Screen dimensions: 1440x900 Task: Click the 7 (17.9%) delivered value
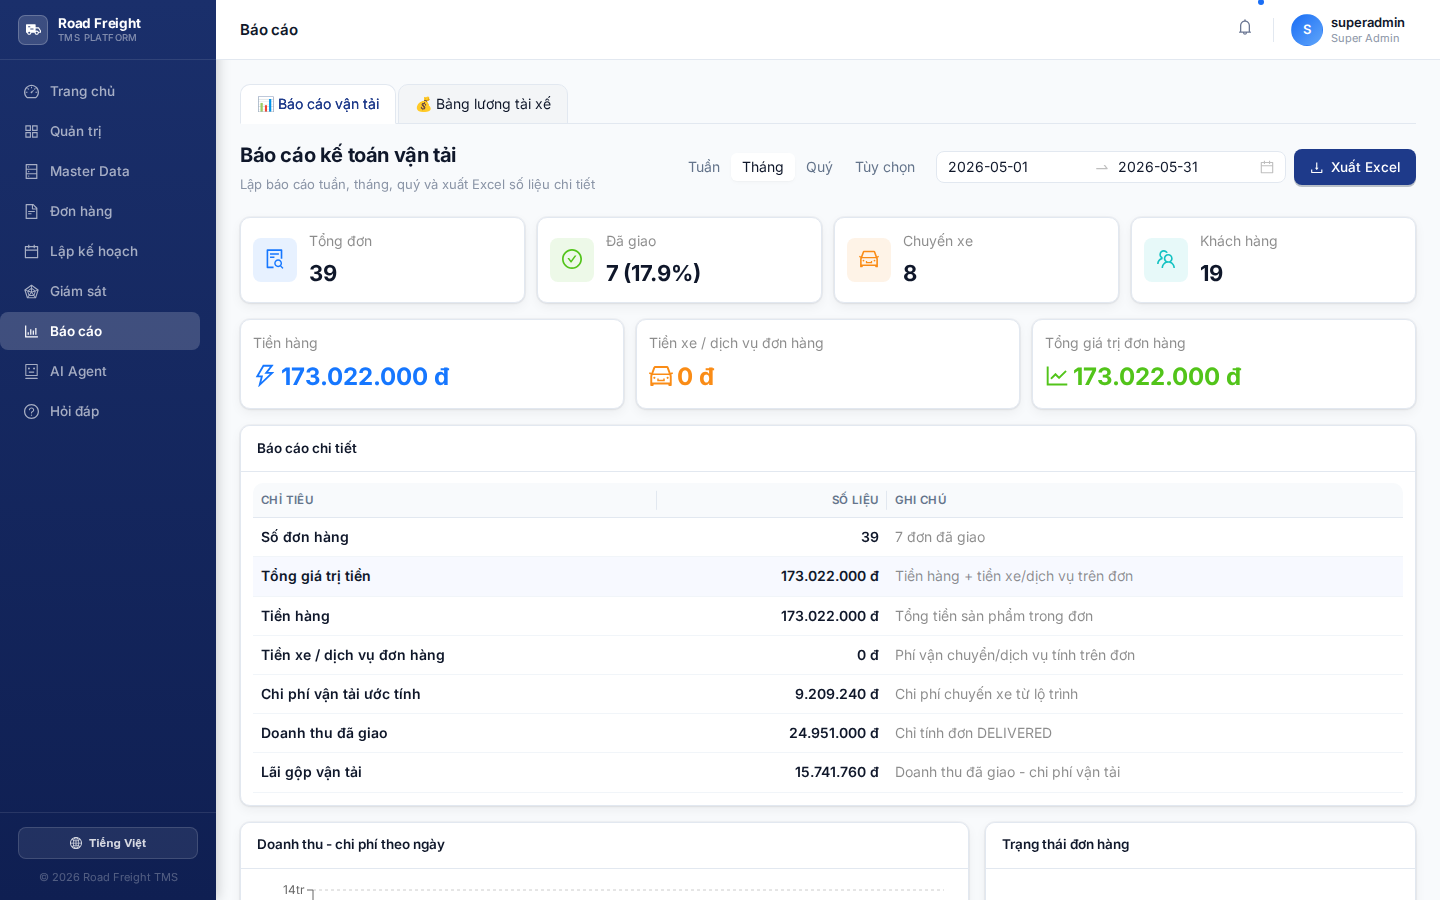click(653, 273)
